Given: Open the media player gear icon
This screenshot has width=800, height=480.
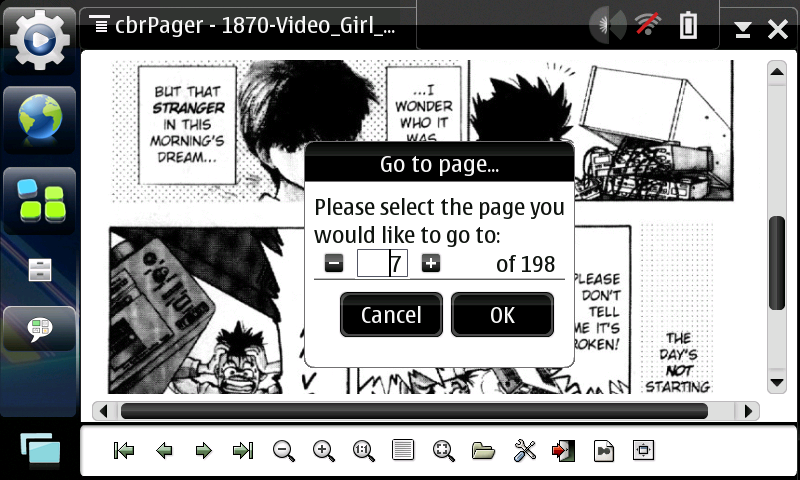Looking at the screenshot, I should click(x=40, y=40).
